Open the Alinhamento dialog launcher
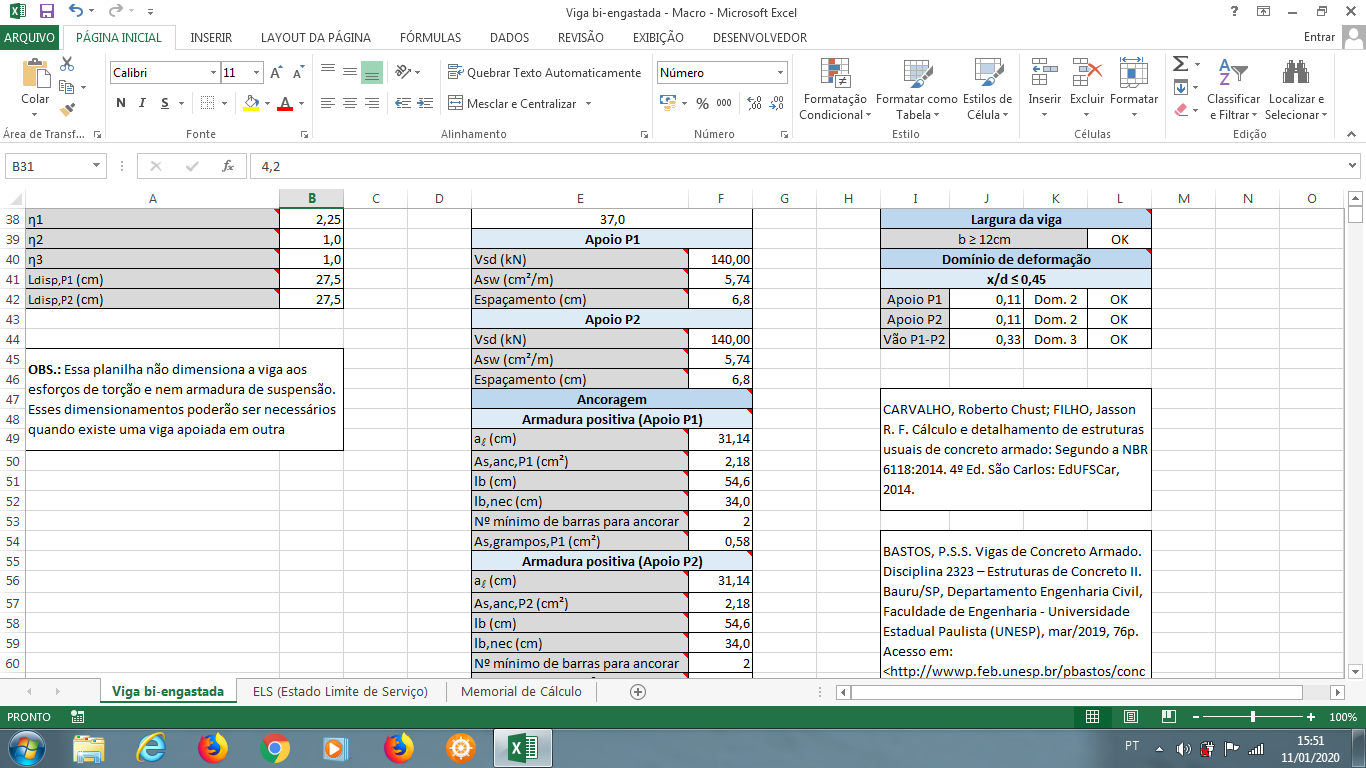 (x=647, y=134)
